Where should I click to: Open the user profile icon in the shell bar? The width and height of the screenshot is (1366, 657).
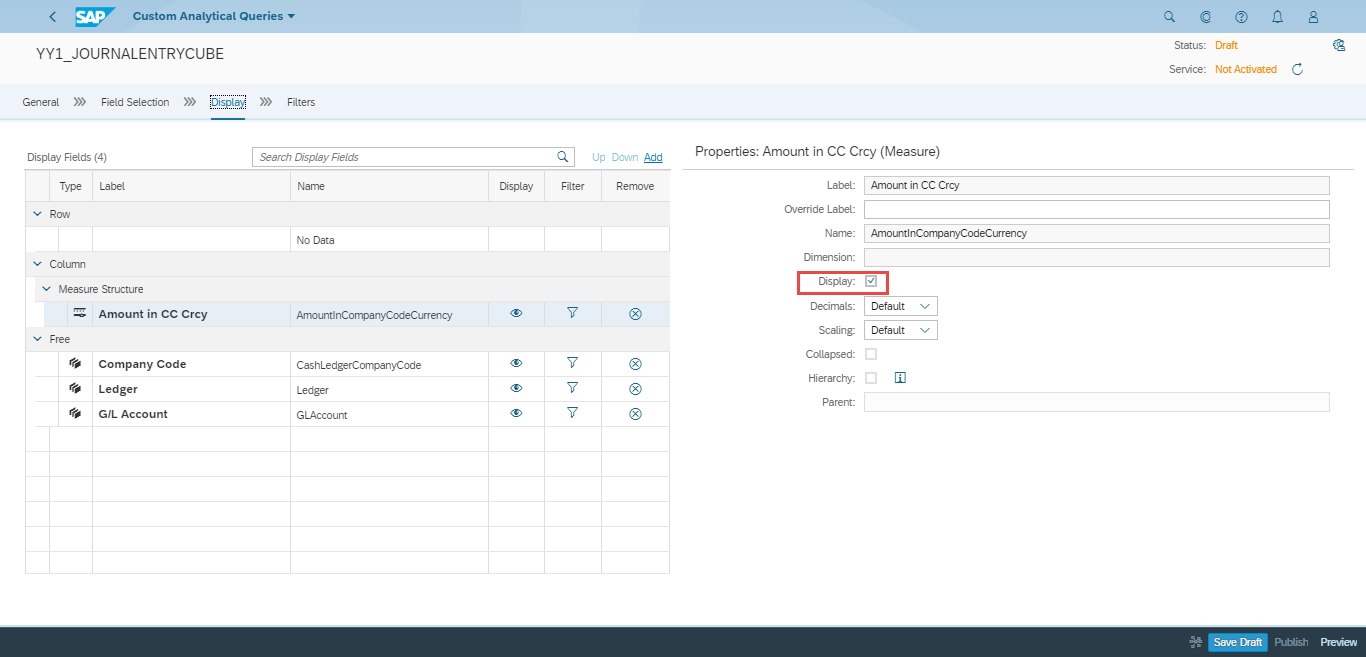[x=1313, y=16]
